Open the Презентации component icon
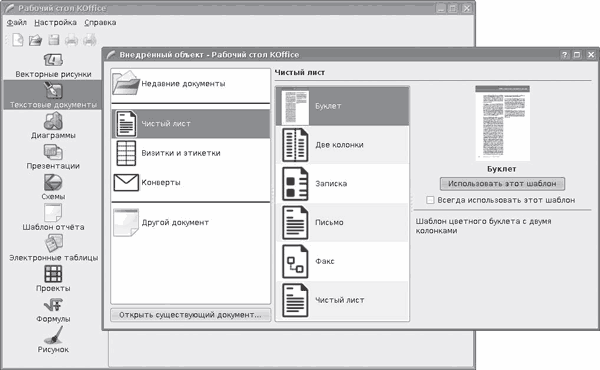 [x=53, y=152]
